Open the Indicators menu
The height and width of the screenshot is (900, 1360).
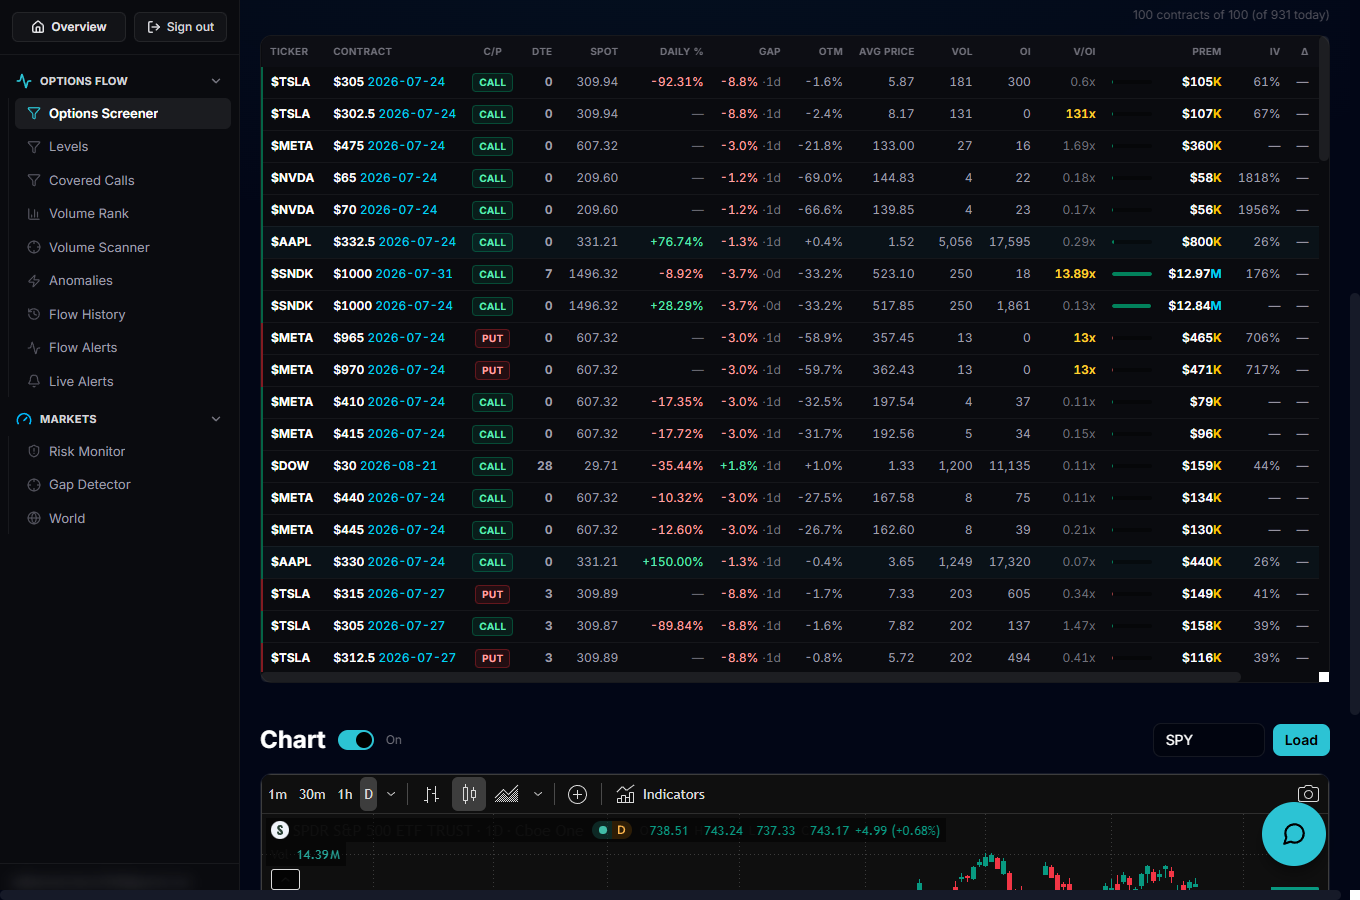(661, 794)
